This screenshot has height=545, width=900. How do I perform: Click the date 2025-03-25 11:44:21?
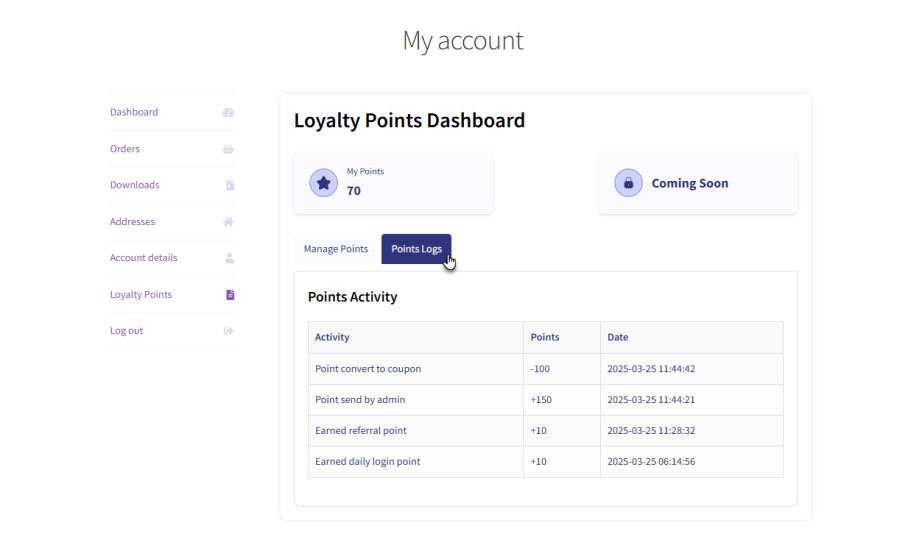coord(651,400)
